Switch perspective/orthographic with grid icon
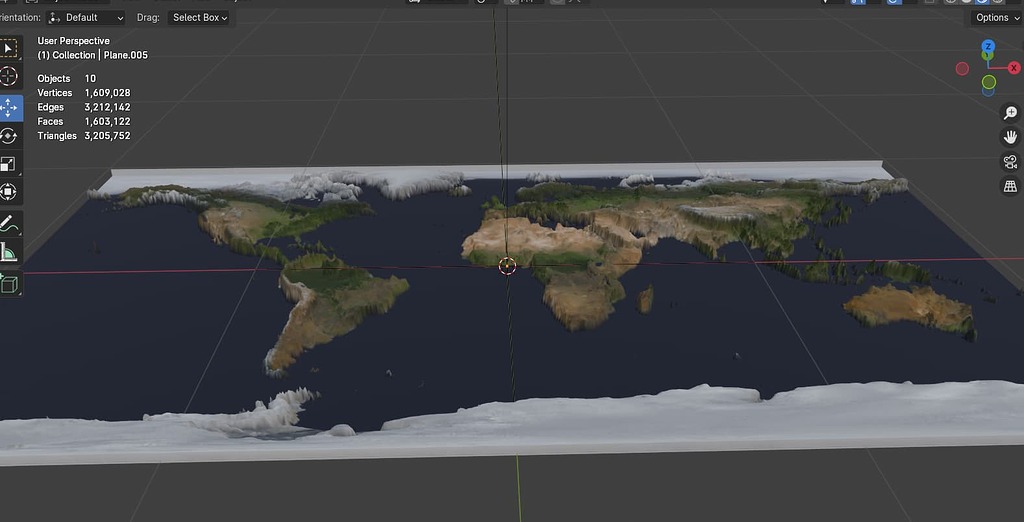1024x522 pixels. tap(1010, 187)
